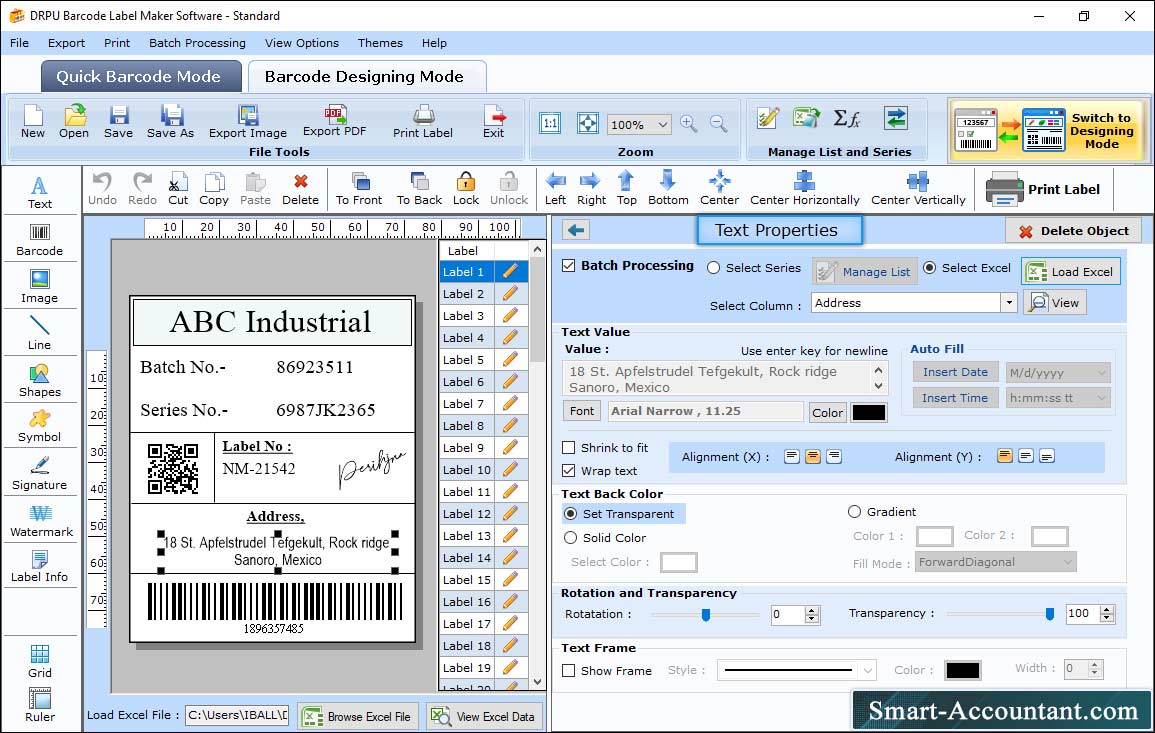The image size is (1155, 733).
Task: Open the File menu
Action: (x=20, y=43)
